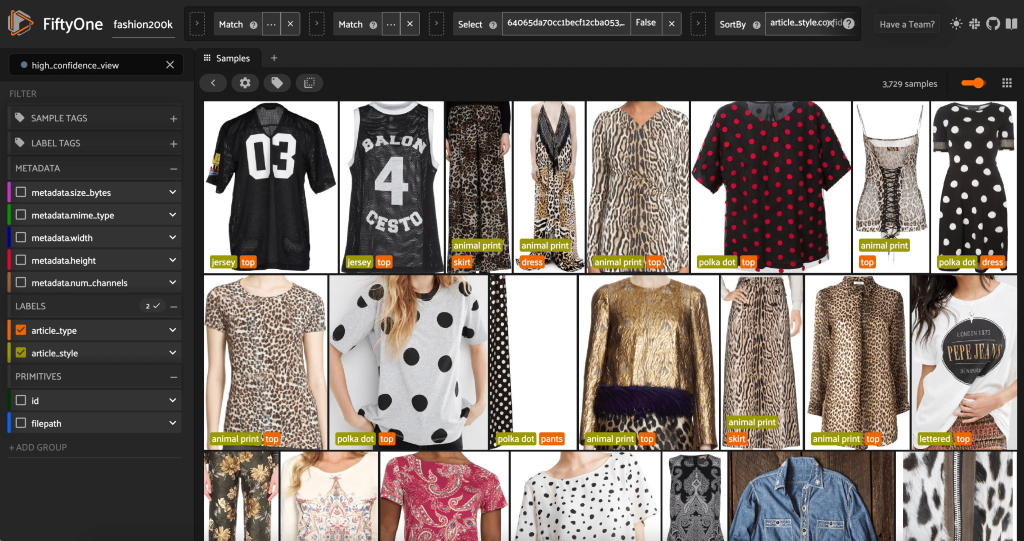Open grid view icon near zoom slider
1024x541 pixels.
[x=1006, y=83]
